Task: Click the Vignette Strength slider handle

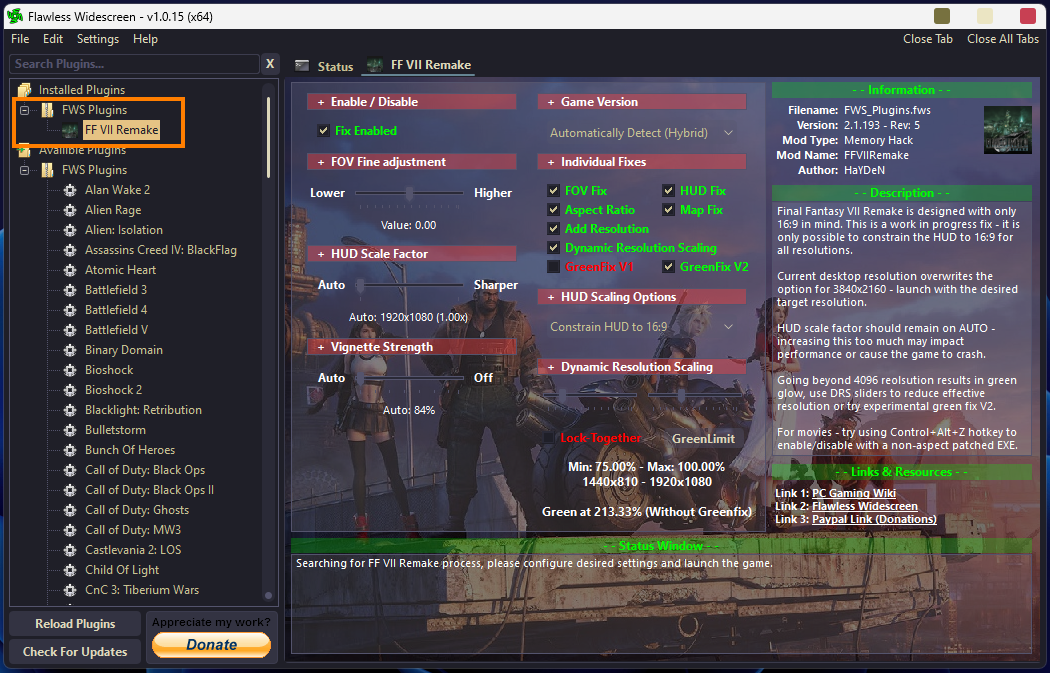Action: [x=360, y=378]
